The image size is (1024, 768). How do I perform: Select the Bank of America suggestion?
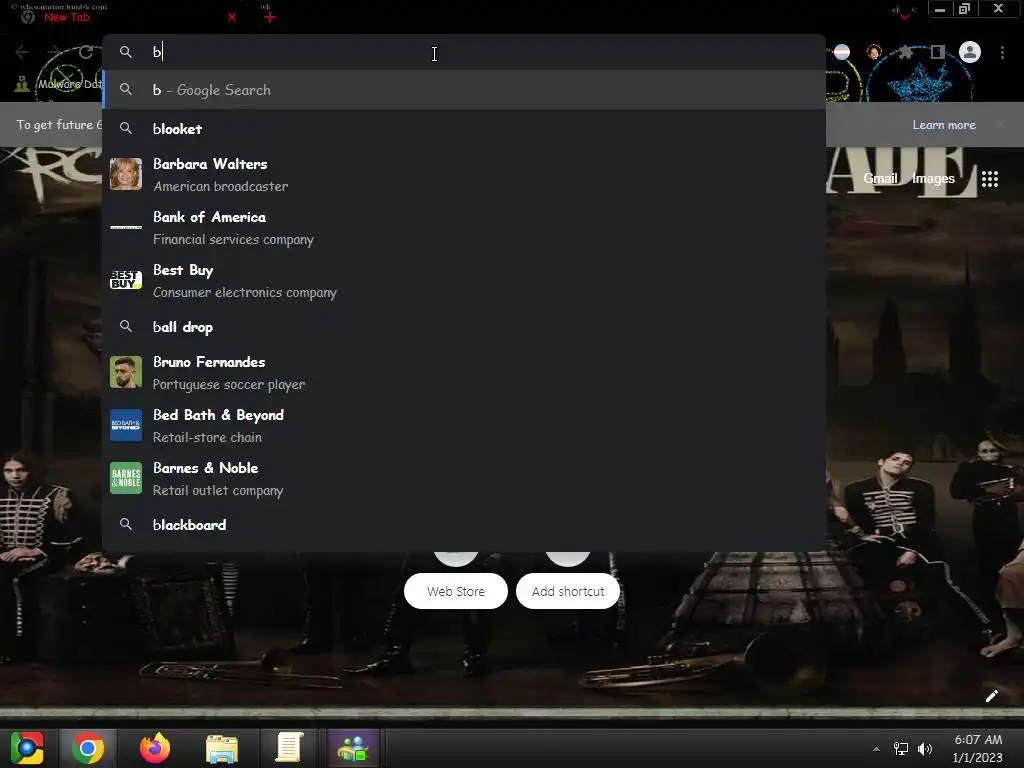tap(464, 227)
